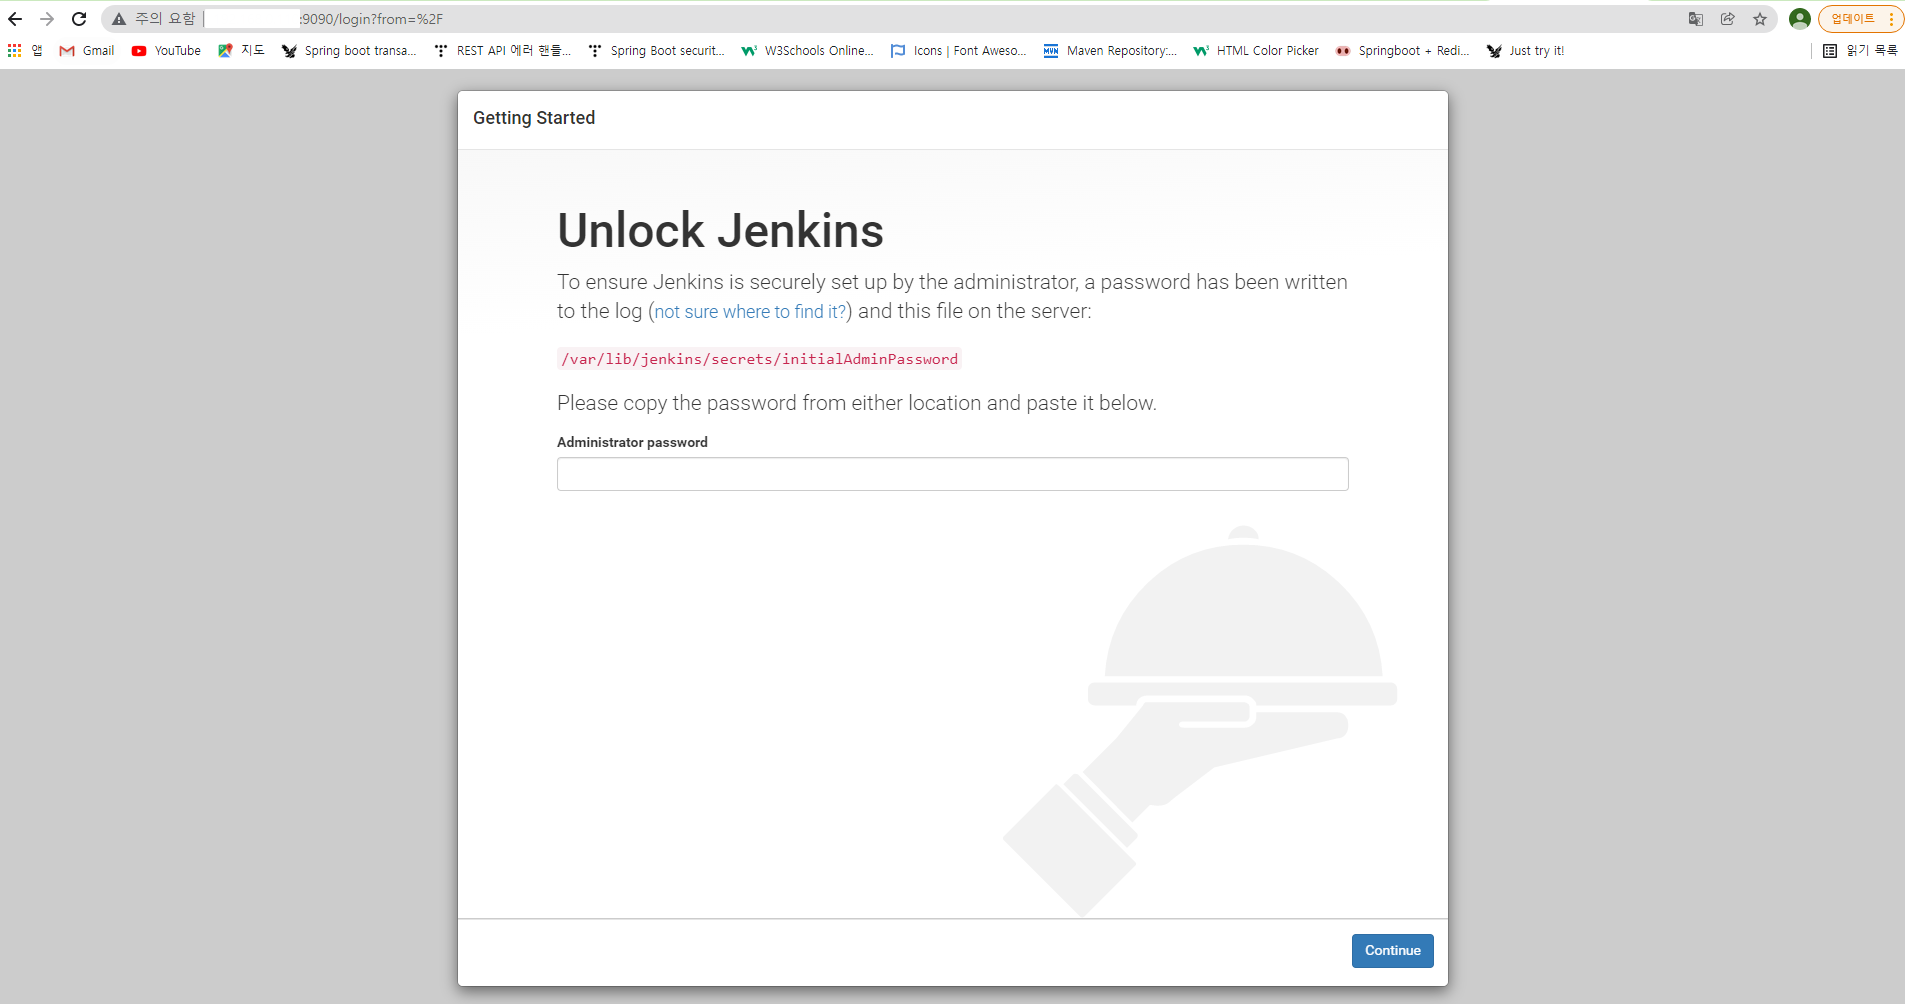The height and width of the screenshot is (1004, 1905).
Task: Click the share page icon
Action: point(1728,19)
